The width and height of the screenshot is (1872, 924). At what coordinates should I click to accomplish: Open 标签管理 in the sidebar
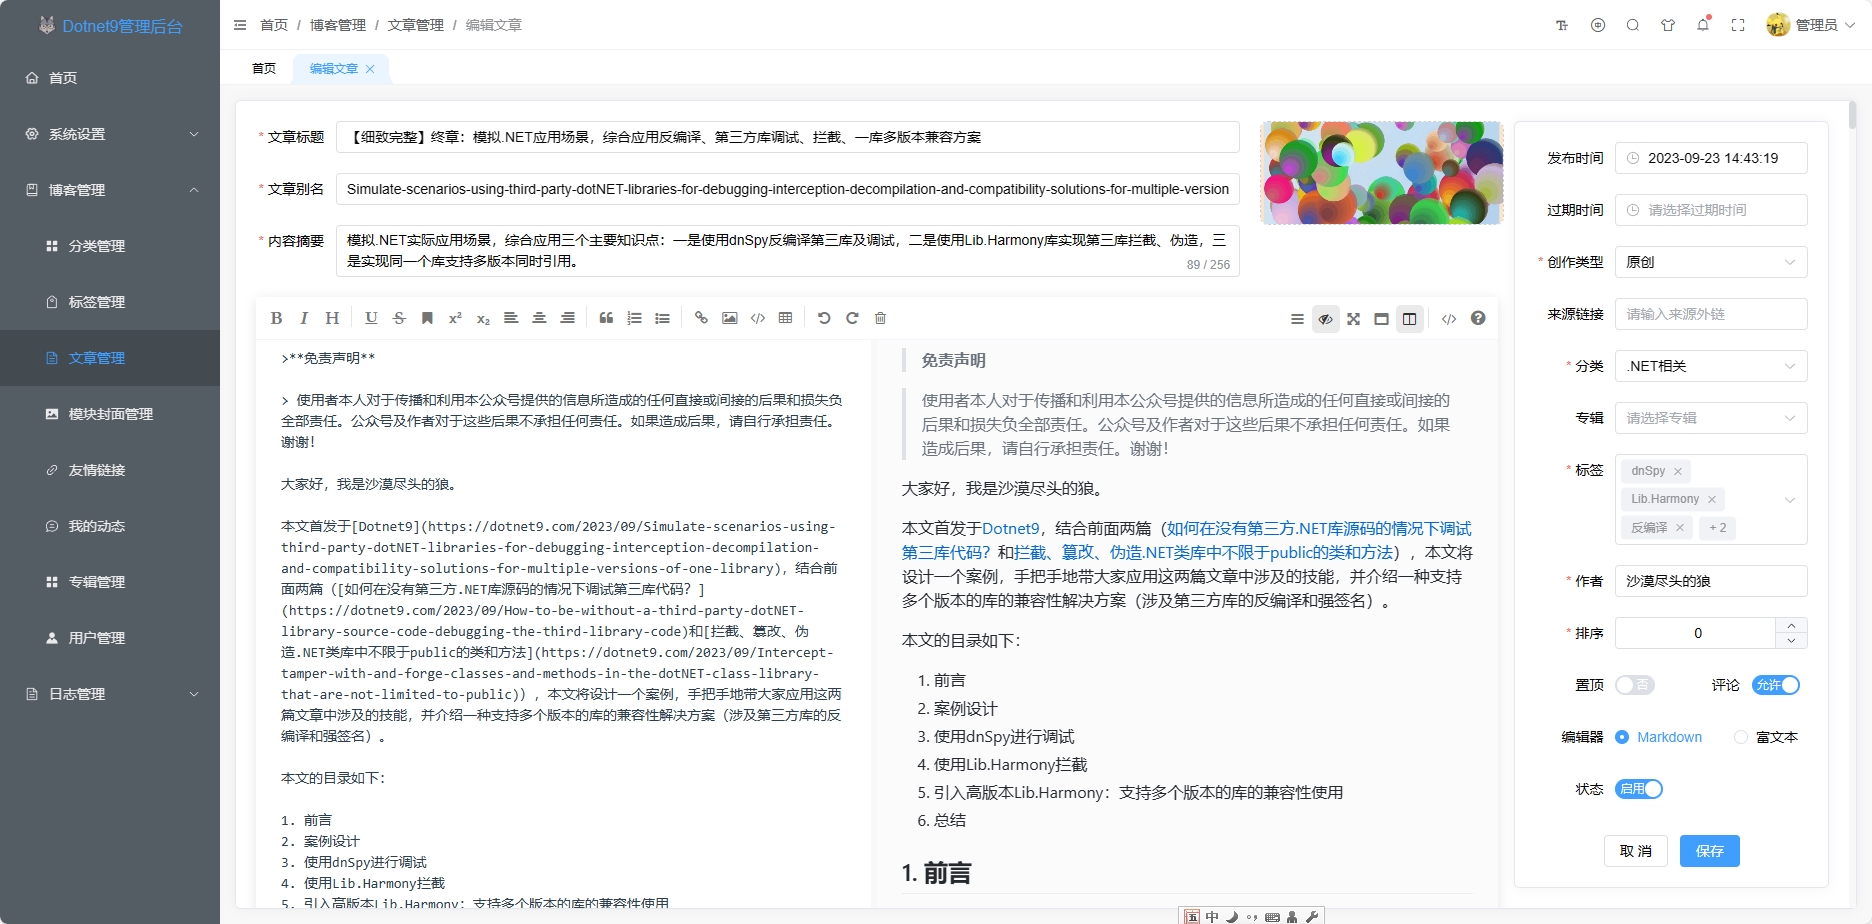click(x=110, y=302)
